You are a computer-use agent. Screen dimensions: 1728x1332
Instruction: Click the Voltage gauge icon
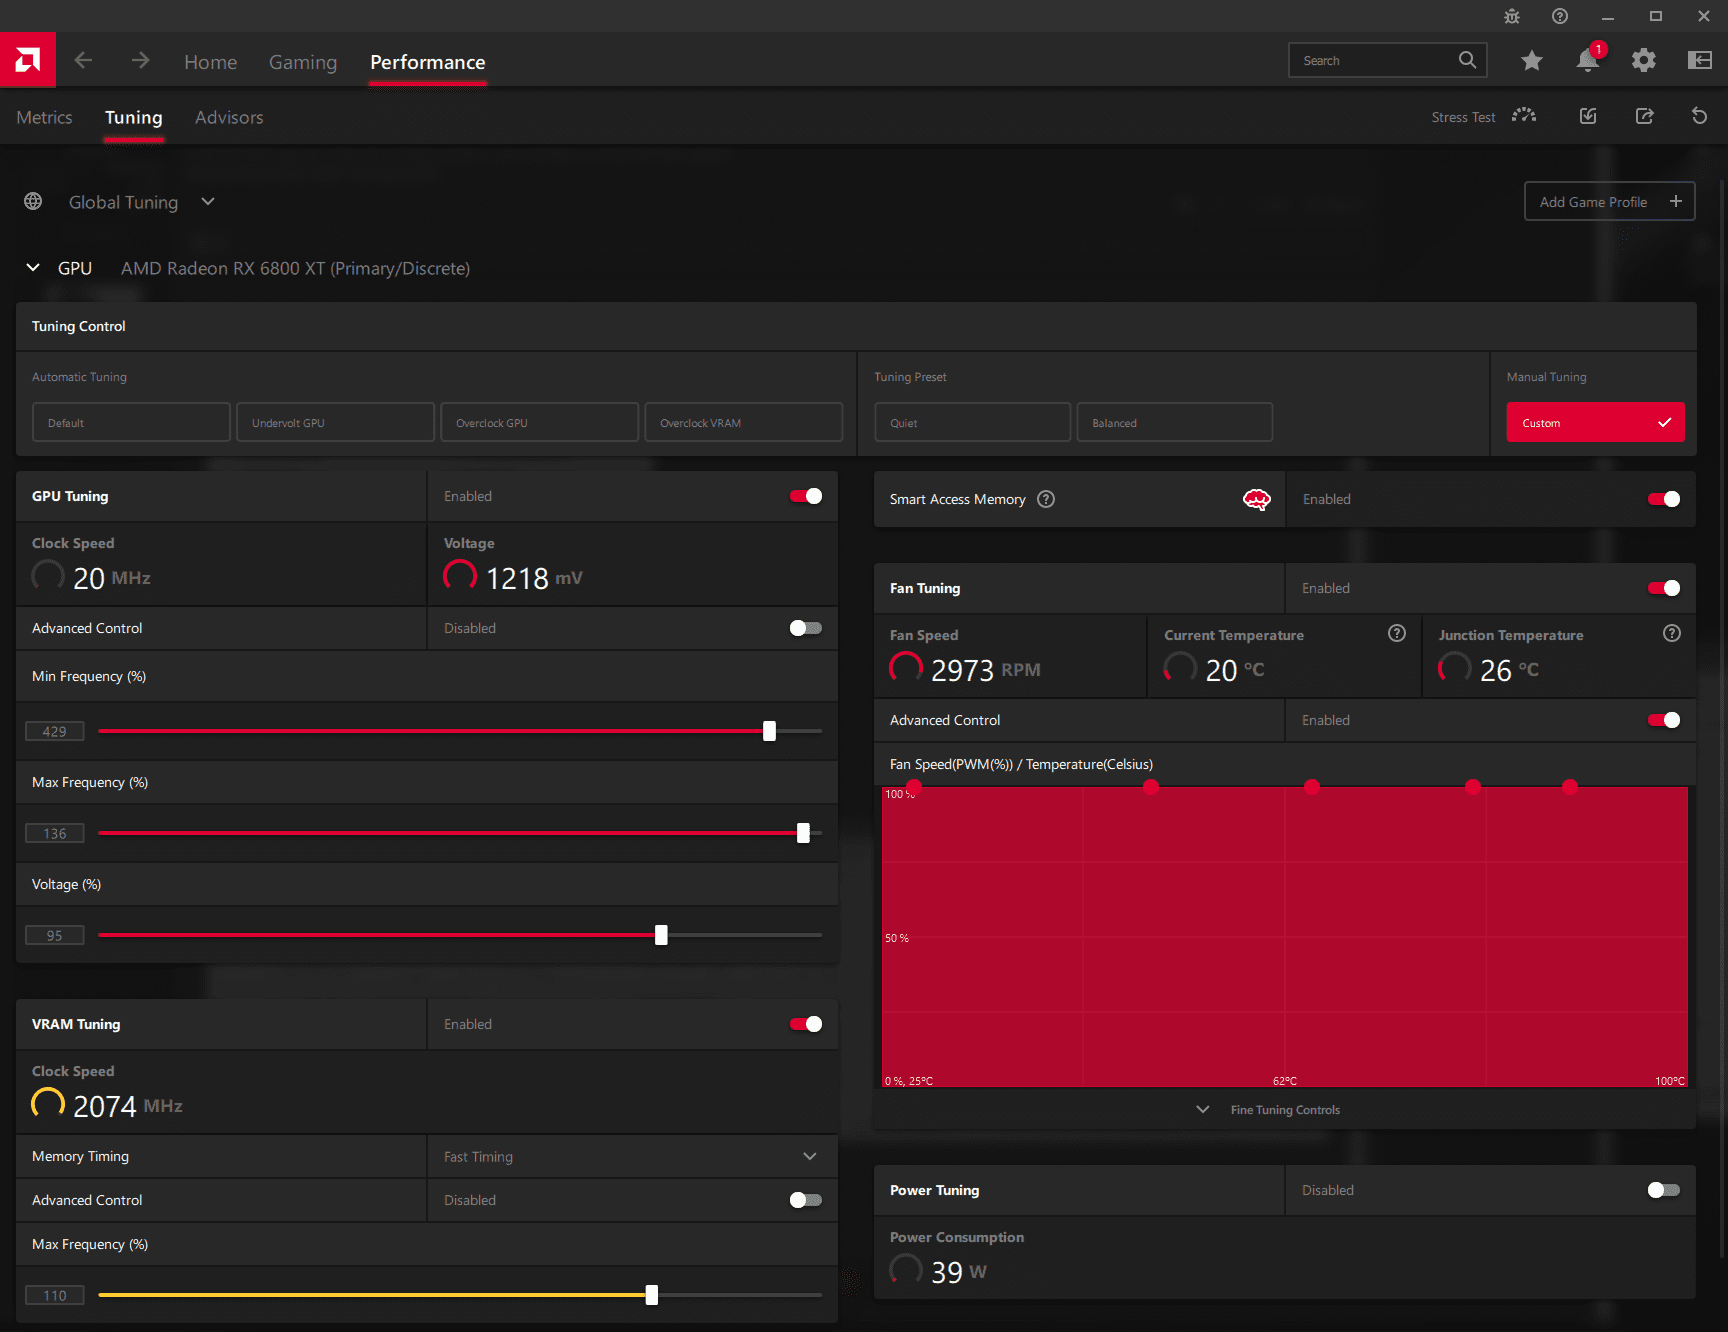pos(460,575)
